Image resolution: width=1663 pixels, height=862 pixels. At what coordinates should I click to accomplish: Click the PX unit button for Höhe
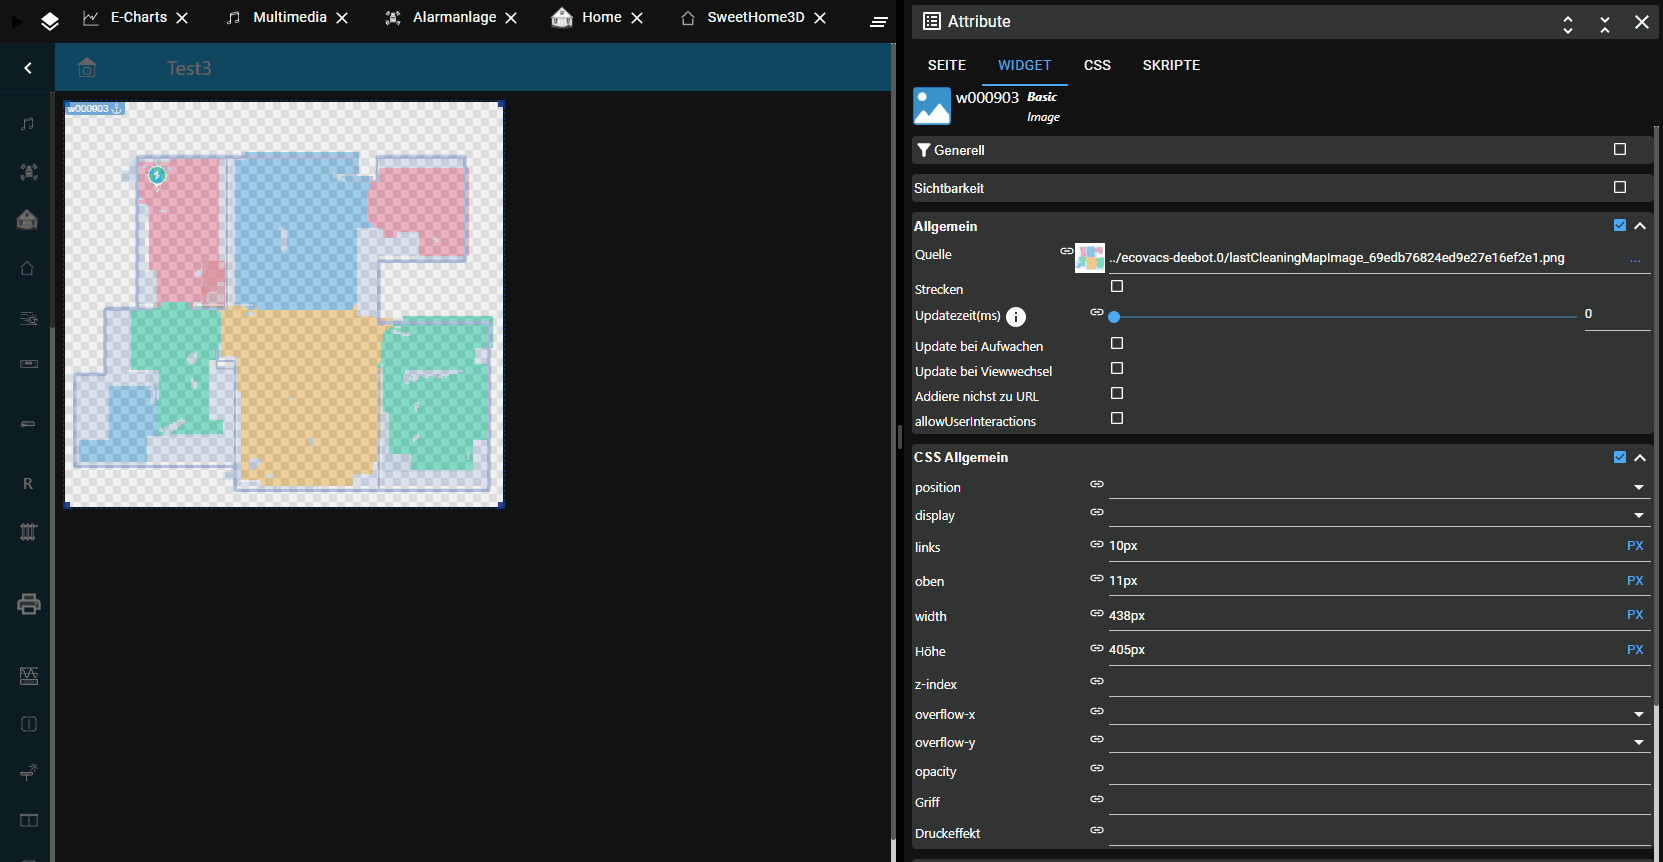[x=1635, y=650]
